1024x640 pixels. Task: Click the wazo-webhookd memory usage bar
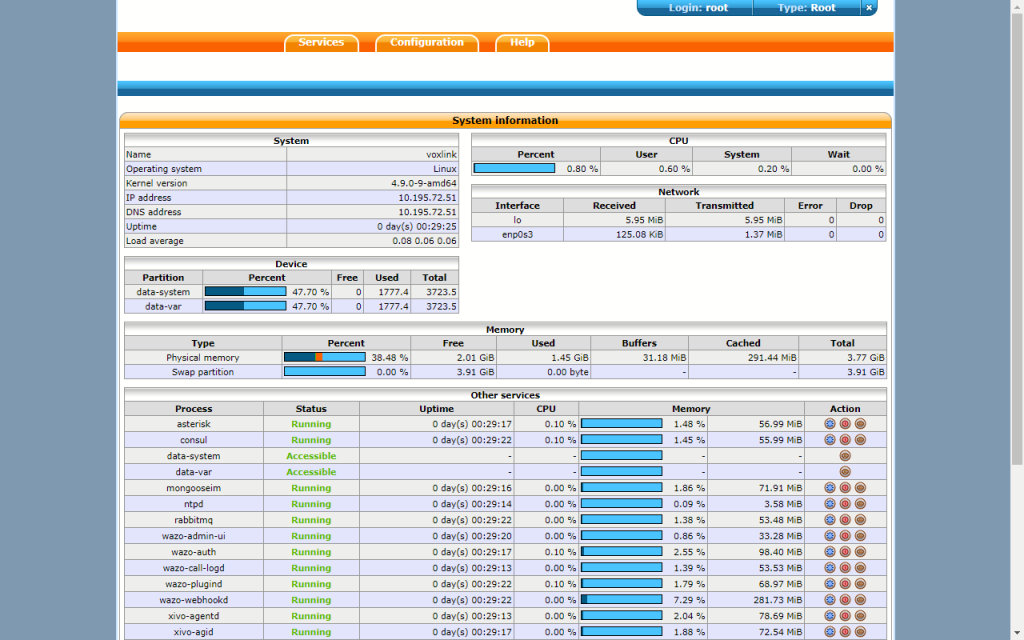coord(621,600)
